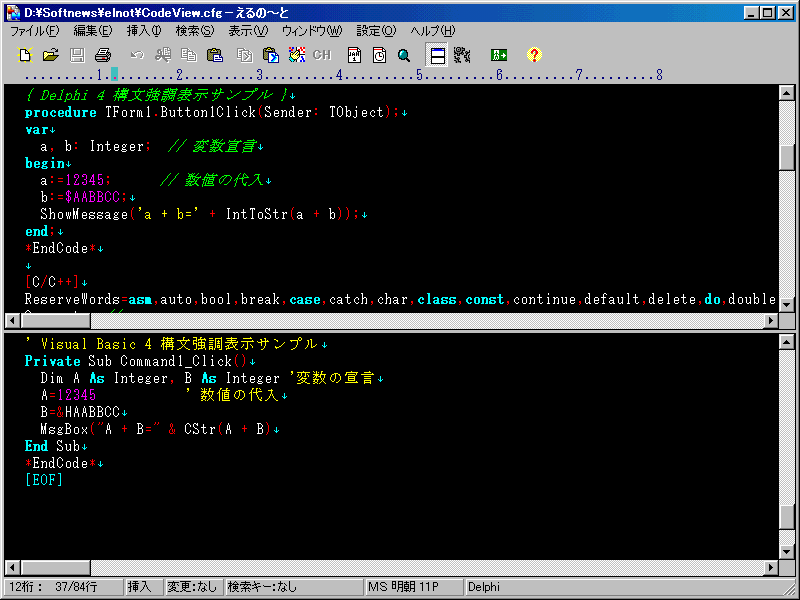Screen dimensions: 800x600
Task: Open a file with the folder icon
Action: [x=51, y=55]
